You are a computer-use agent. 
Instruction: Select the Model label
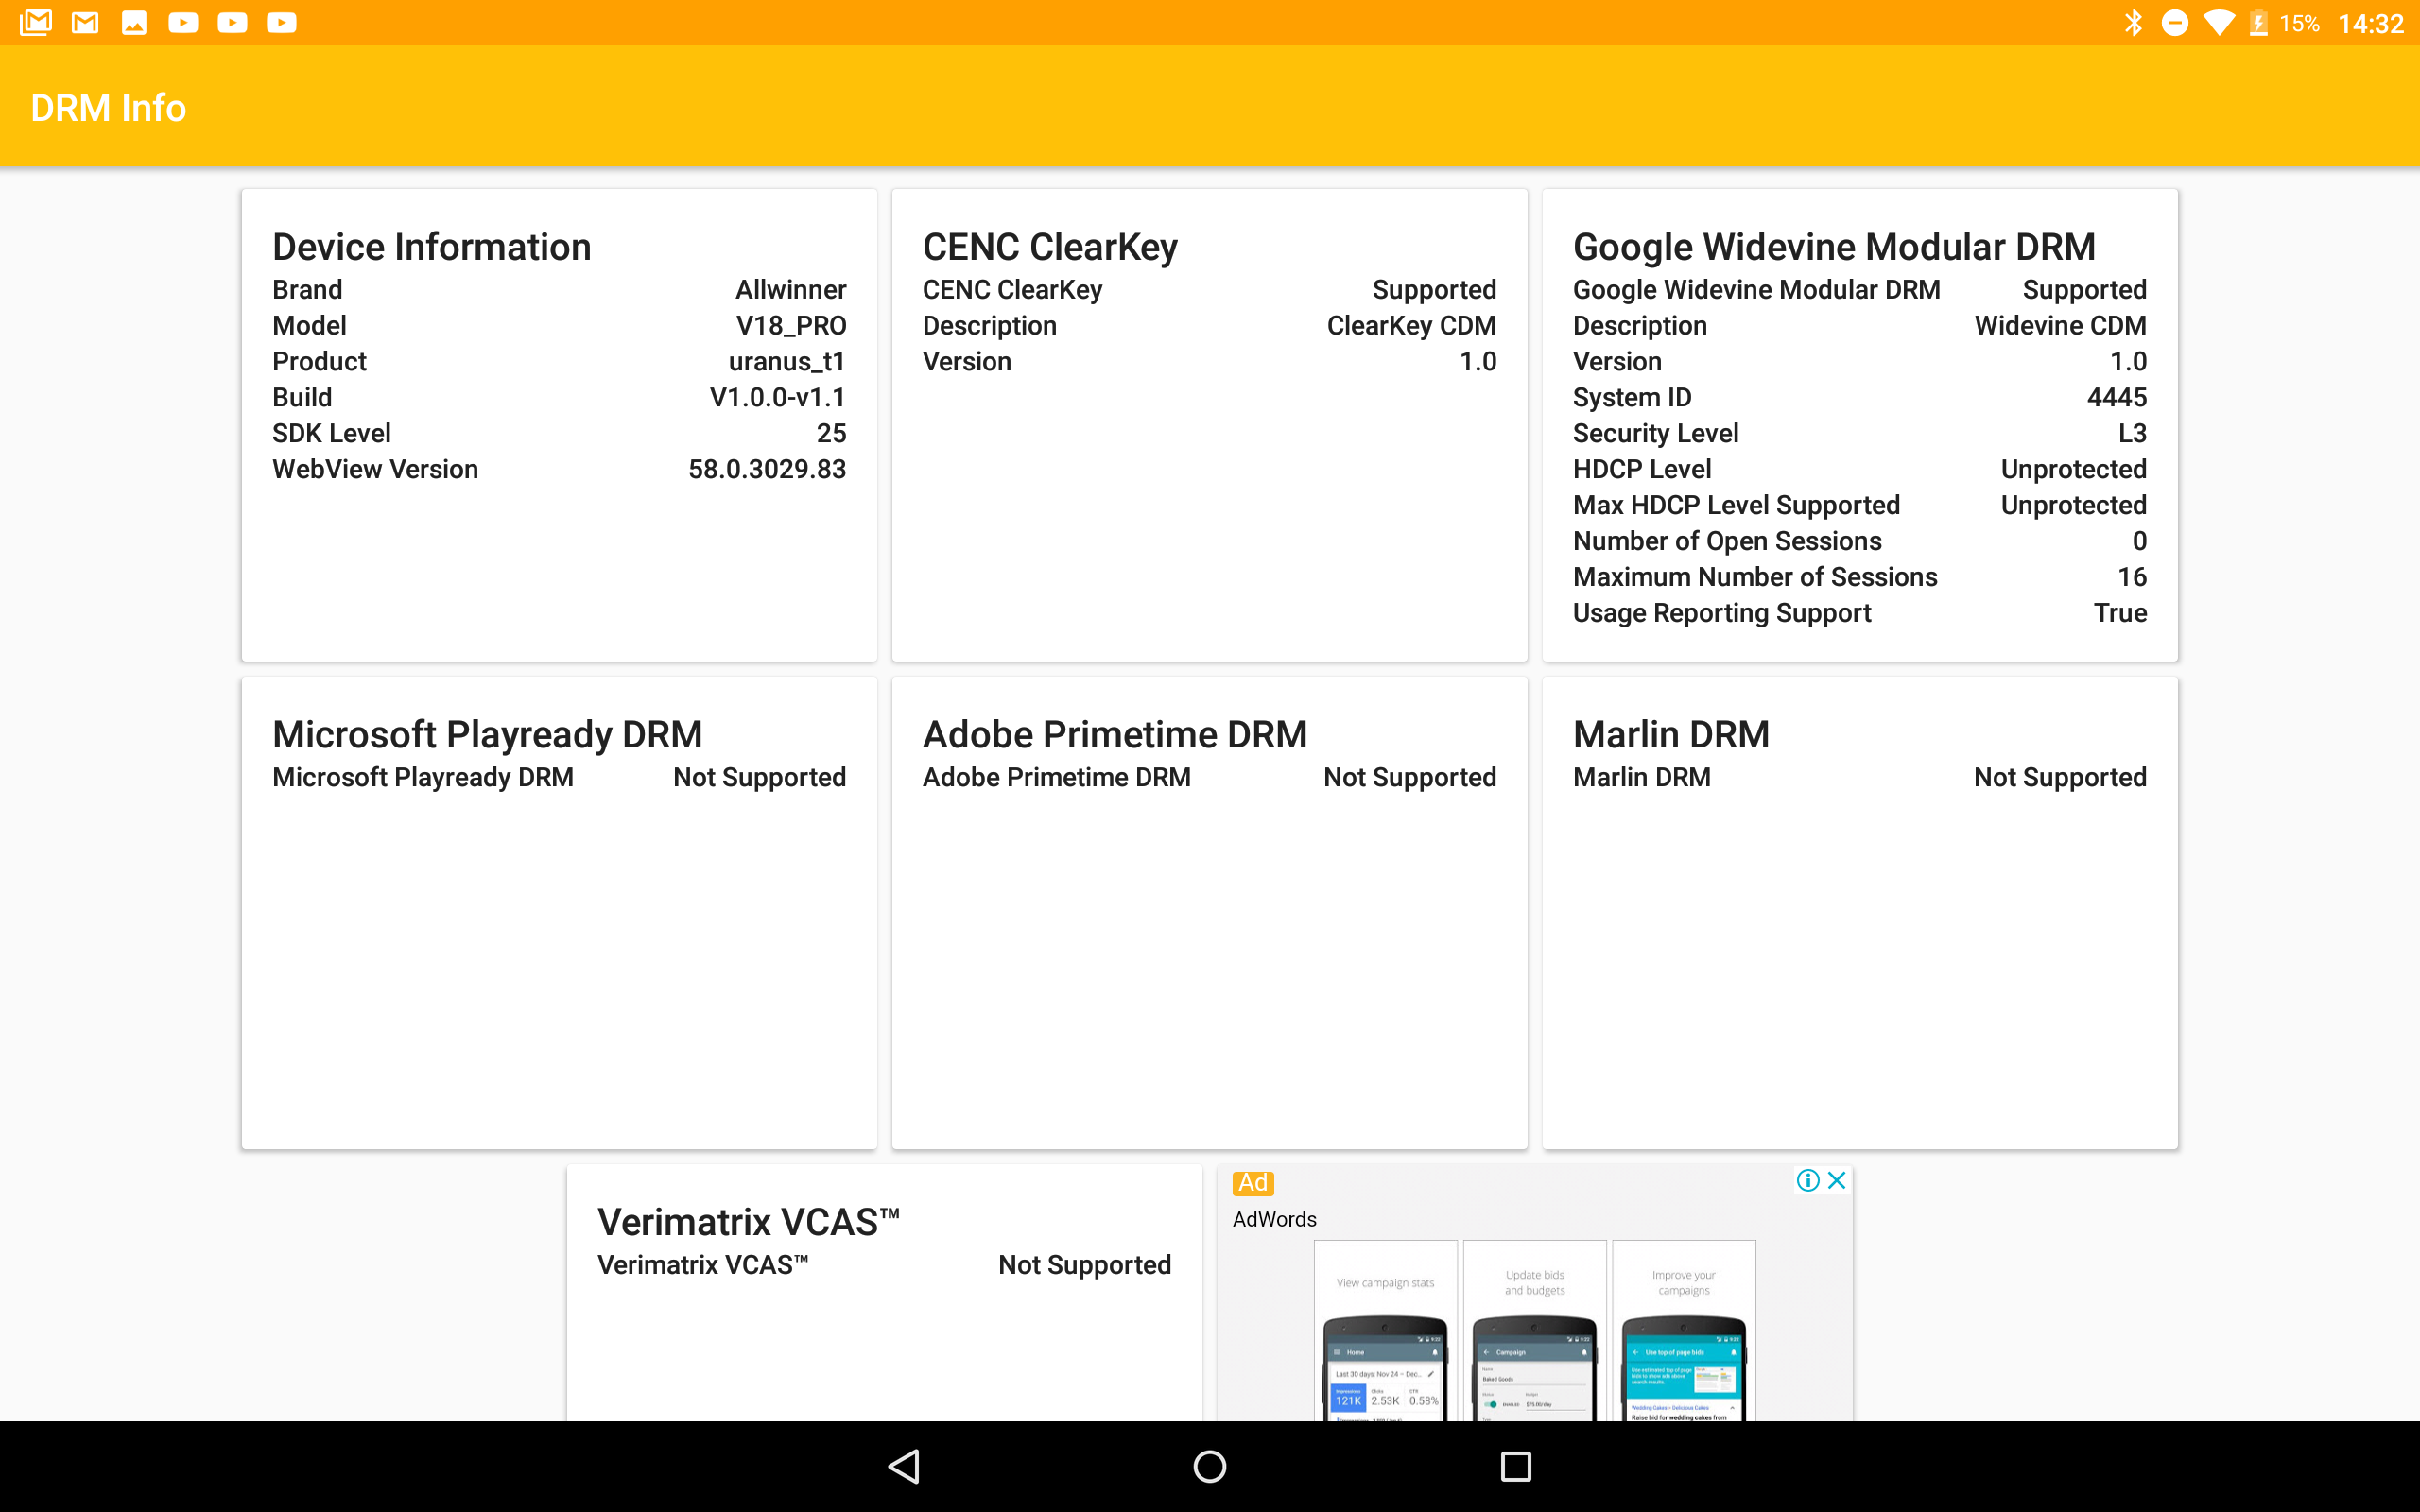(309, 325)
